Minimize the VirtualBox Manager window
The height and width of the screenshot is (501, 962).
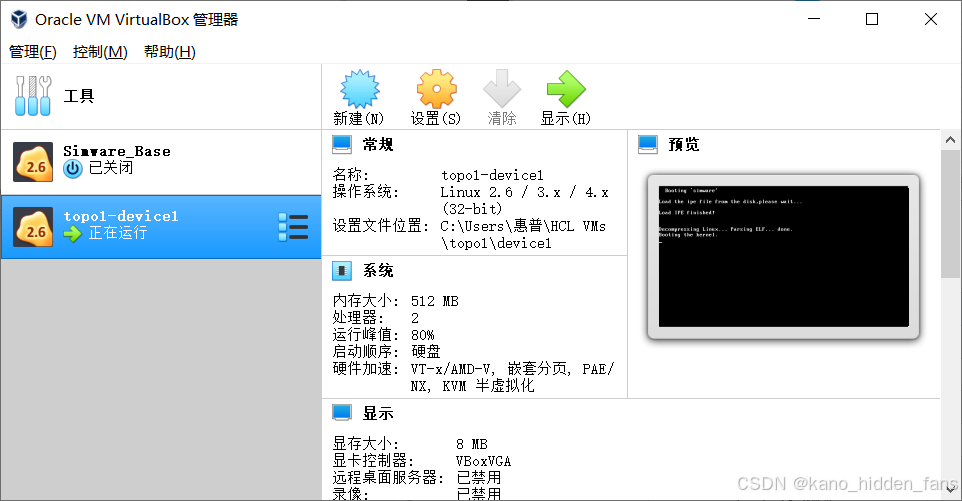pyautogui.click(x=814, y=19)
